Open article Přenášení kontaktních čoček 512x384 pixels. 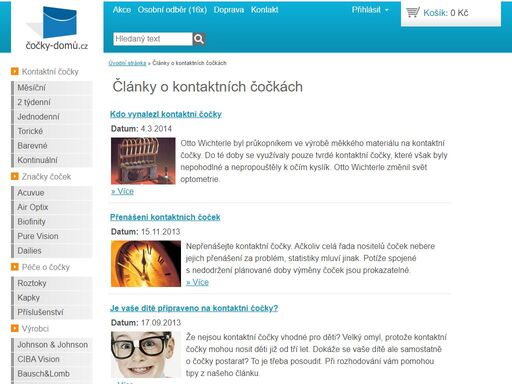[165, 217]
